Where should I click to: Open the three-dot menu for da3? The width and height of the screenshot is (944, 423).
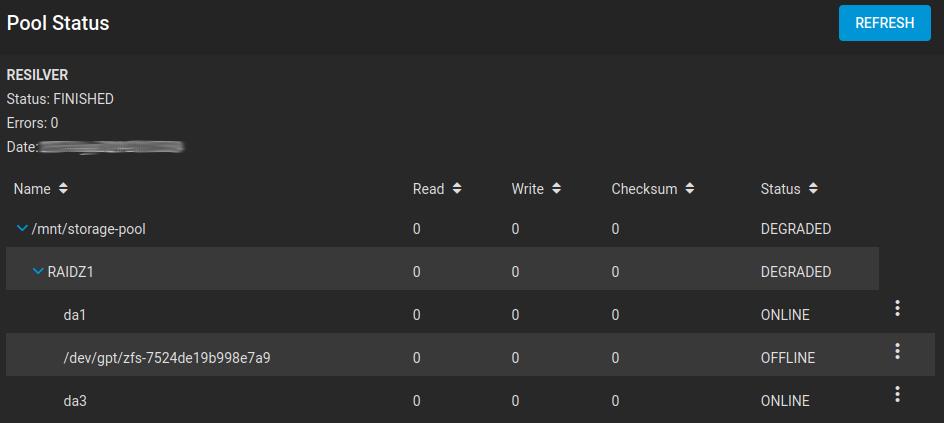(x=897, y=394)
